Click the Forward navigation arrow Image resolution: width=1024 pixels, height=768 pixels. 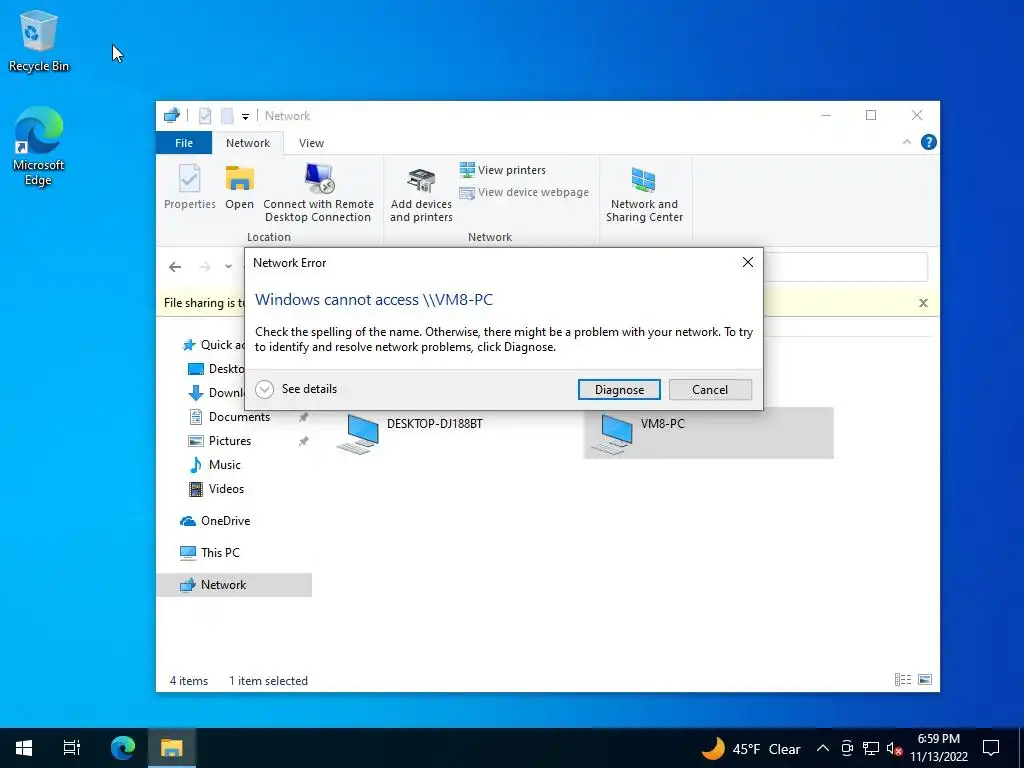click(204, 266)
